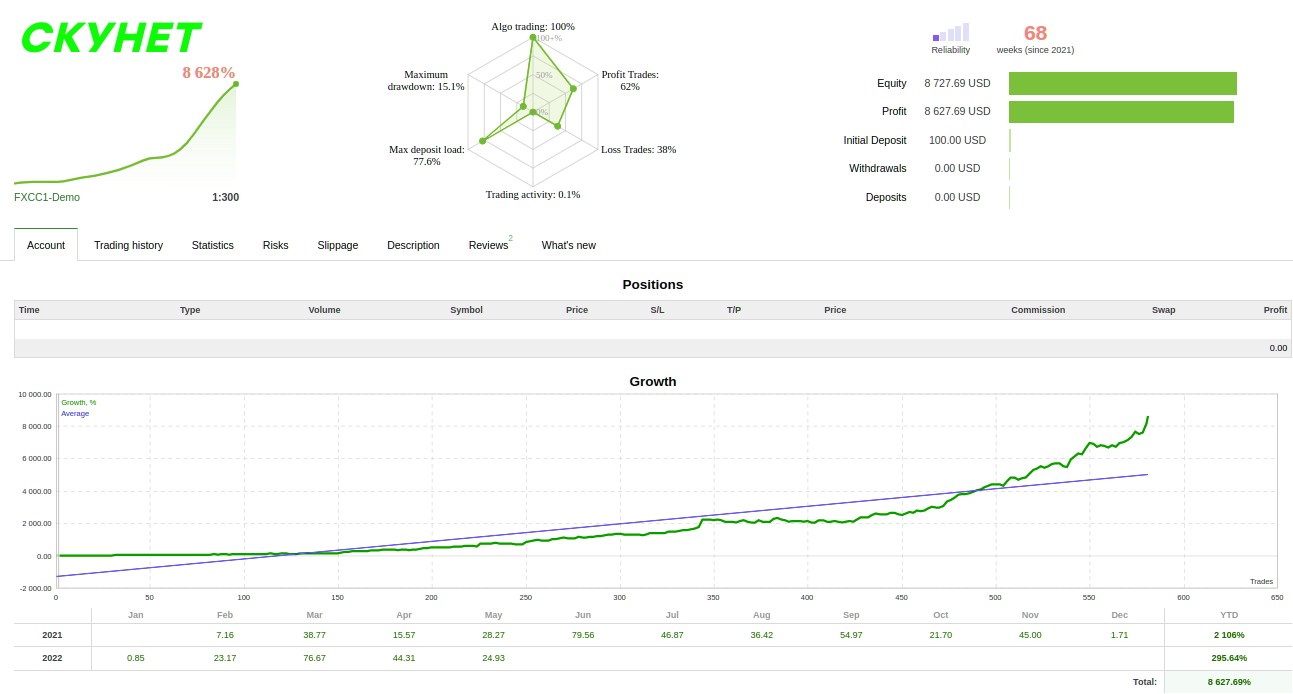
Task: Switch to the Description tab
Action: tap(413, 245)
